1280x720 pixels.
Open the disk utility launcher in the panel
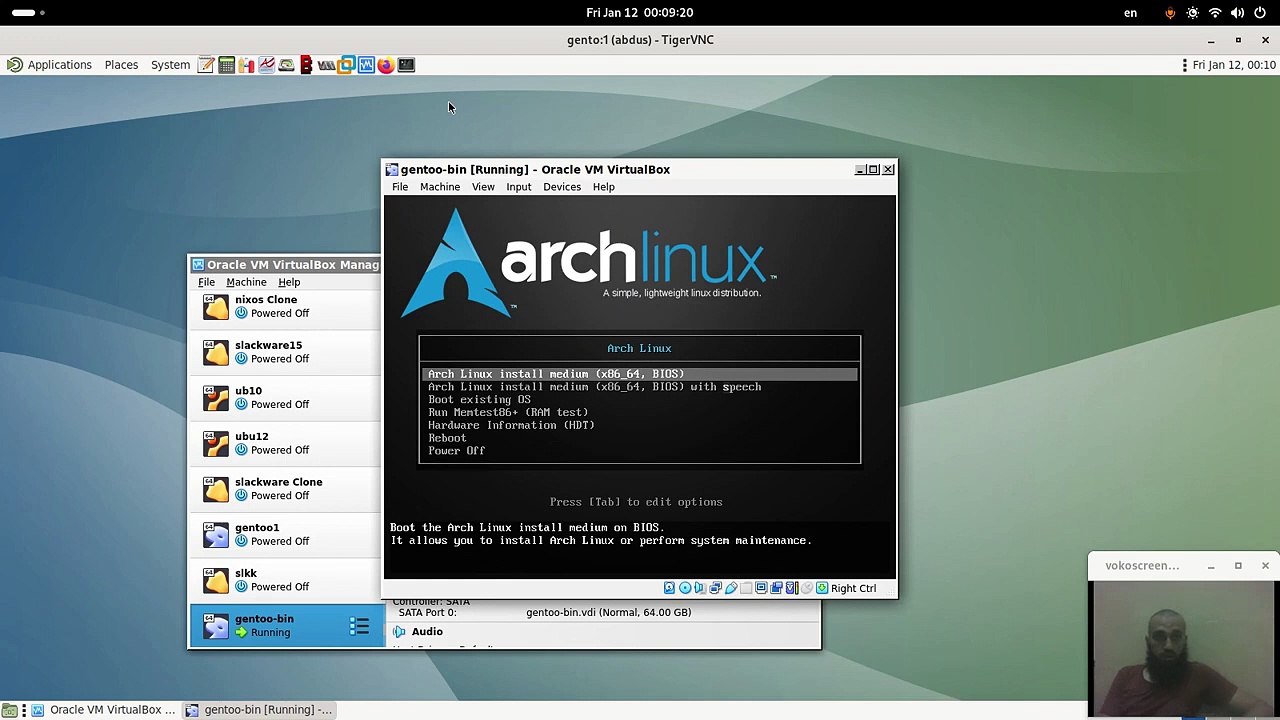pyautogui.click(x=286, y=65)
